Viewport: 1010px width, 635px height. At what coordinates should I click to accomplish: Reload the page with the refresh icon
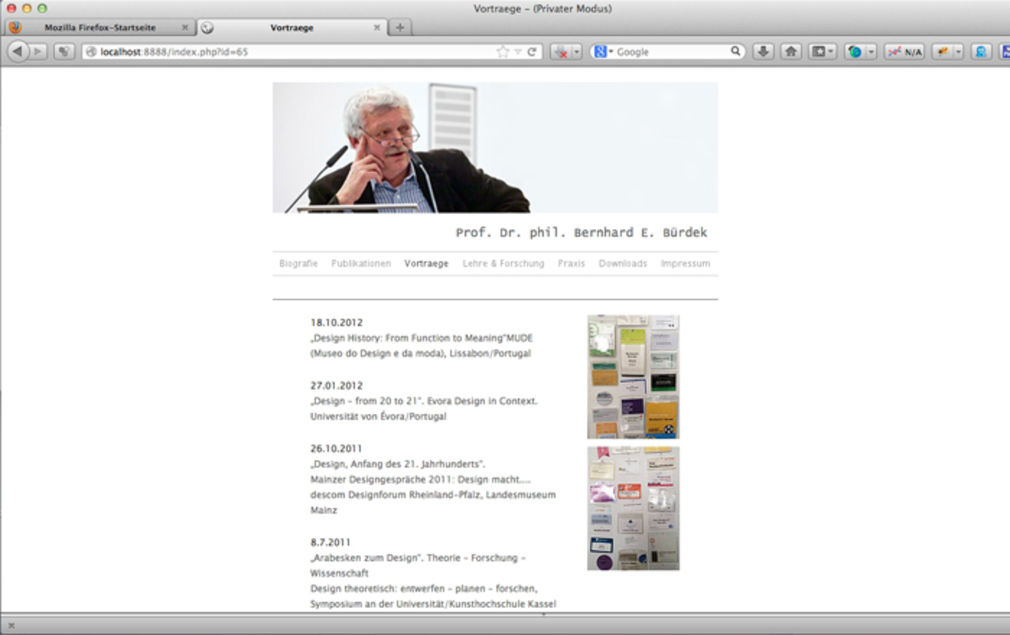[531, 52]
